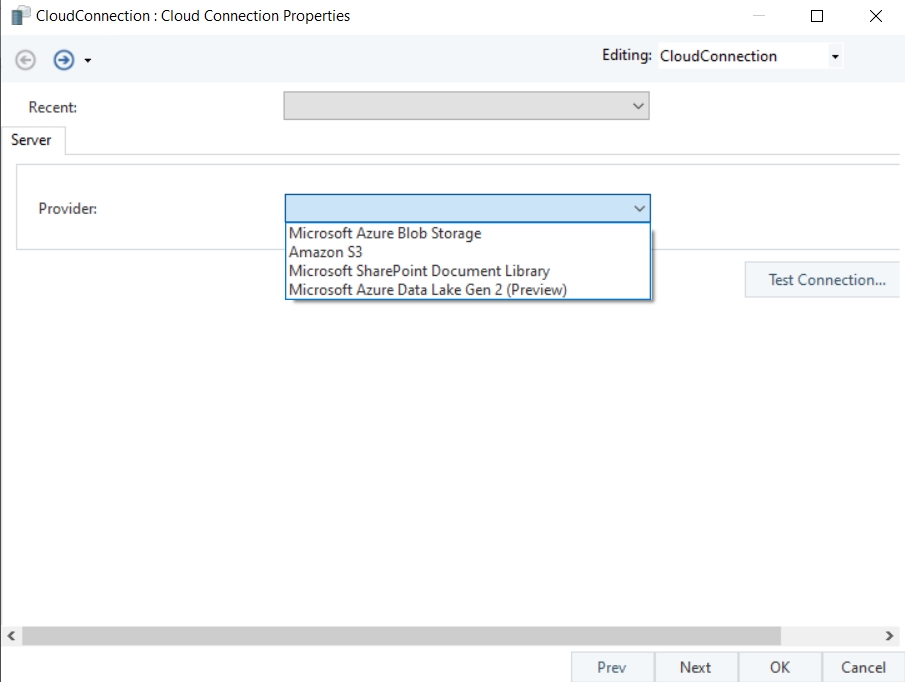The width and height of the screenshot is (905, 682).
Task: Click the back navigation arrow icon
Action: (26, 60)
